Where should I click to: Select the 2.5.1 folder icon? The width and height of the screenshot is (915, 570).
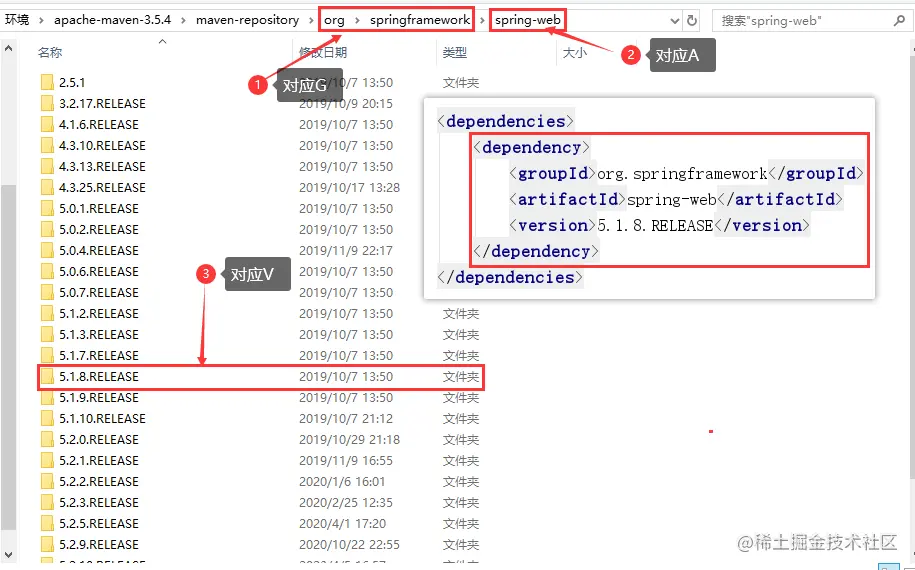point(47,83)
